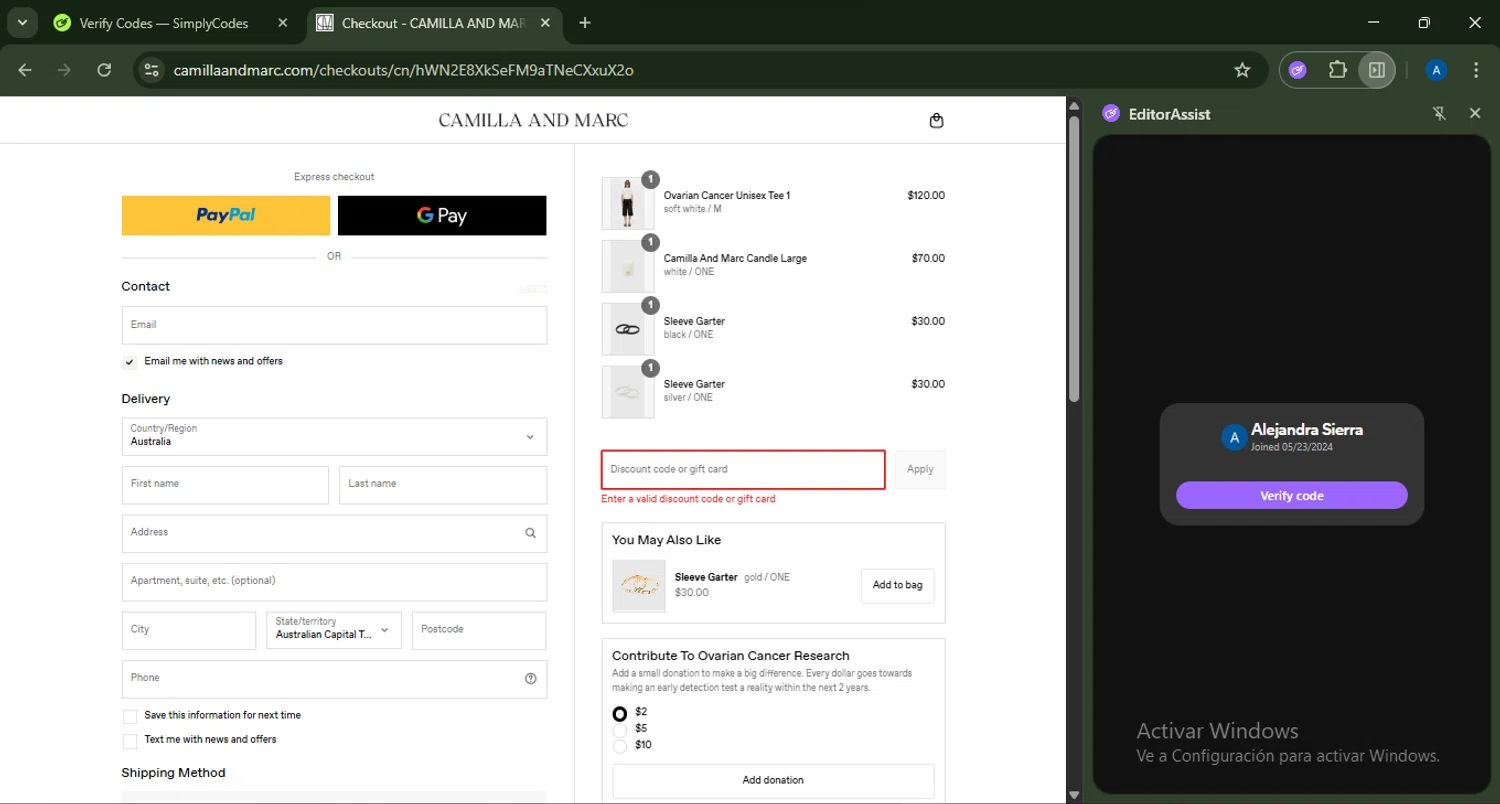1500x804 pixels.
Task: Close the Verify Codes SimplyCodes tab
Action: click(x=283, y=23)
